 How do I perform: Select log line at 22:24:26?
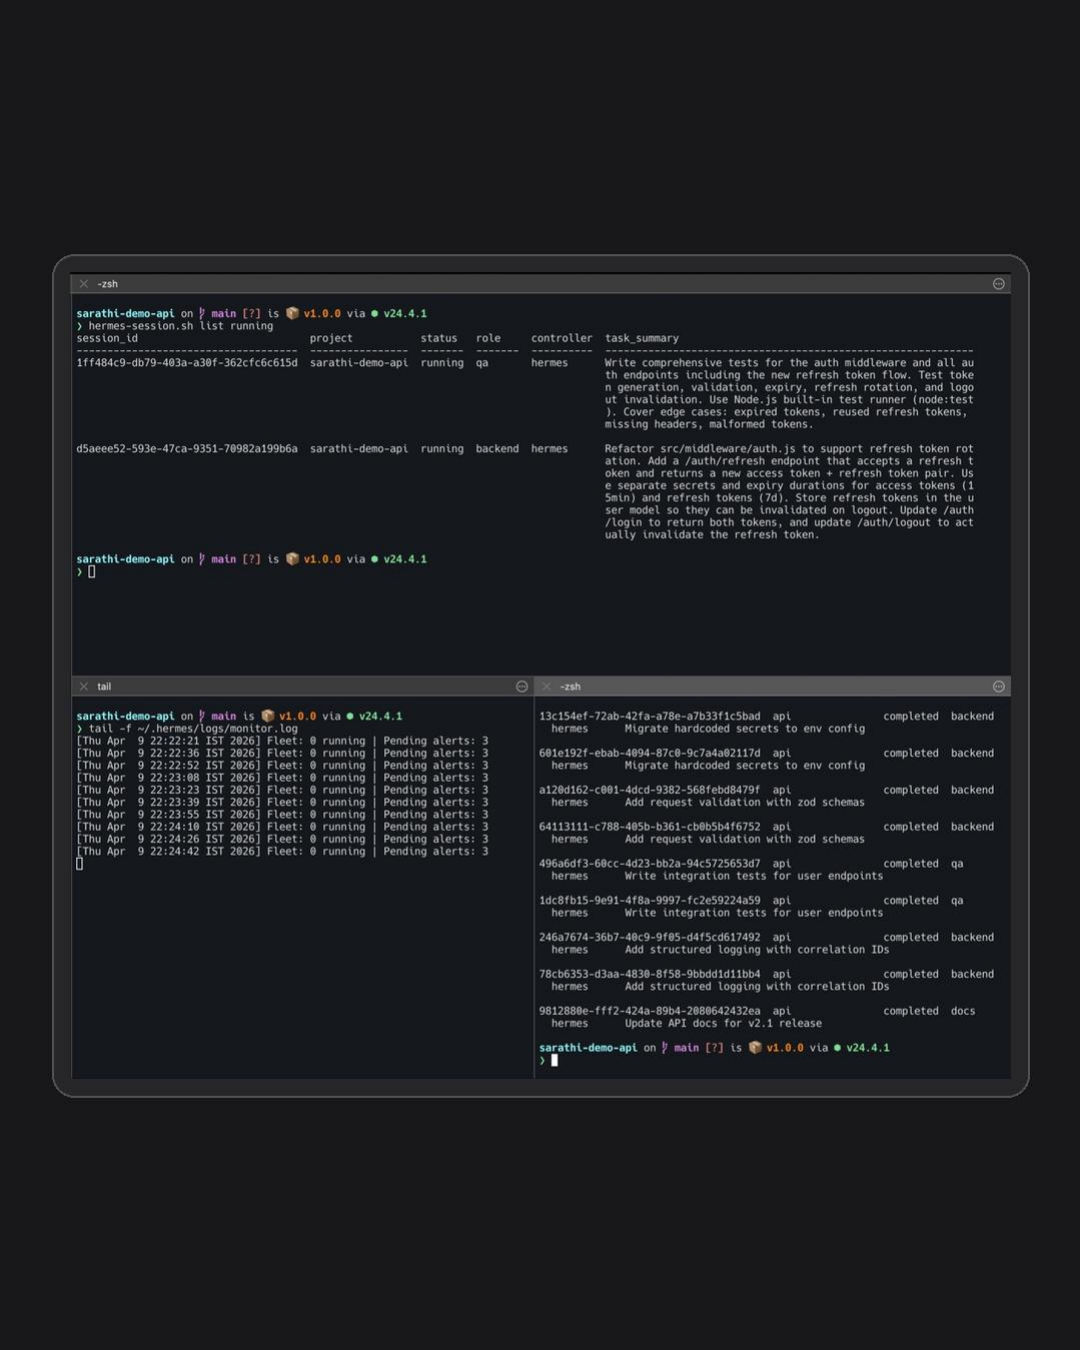click(x=282, y=839)
